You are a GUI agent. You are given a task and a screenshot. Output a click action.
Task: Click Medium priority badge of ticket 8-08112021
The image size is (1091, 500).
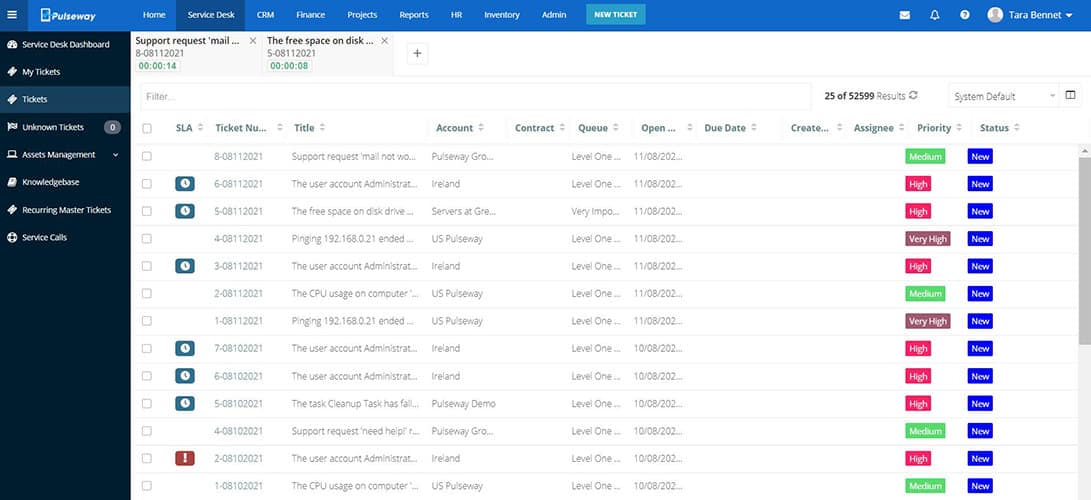click(x=925, y=156)
